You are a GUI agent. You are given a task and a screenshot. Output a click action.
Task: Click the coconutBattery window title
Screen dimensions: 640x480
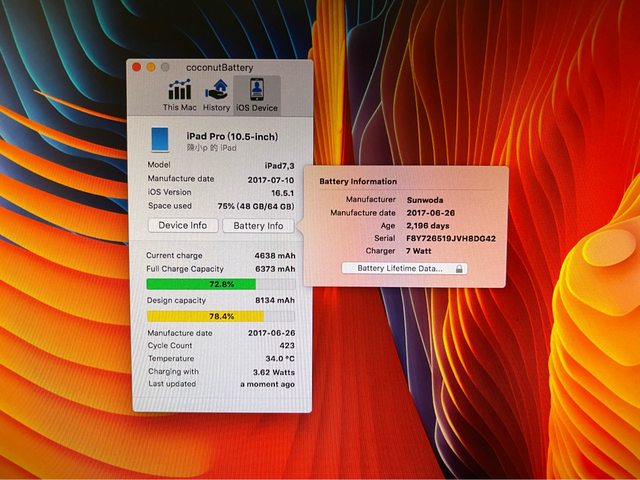coord(219,66)
